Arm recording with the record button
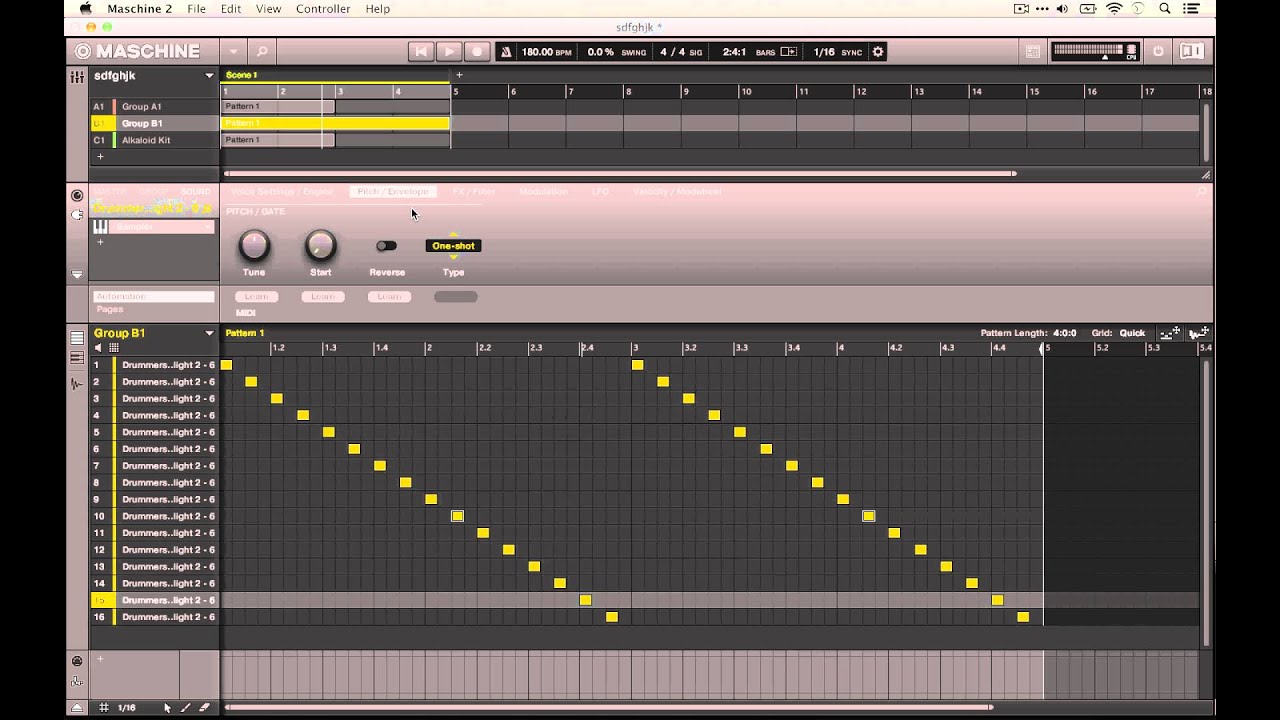 477,51
